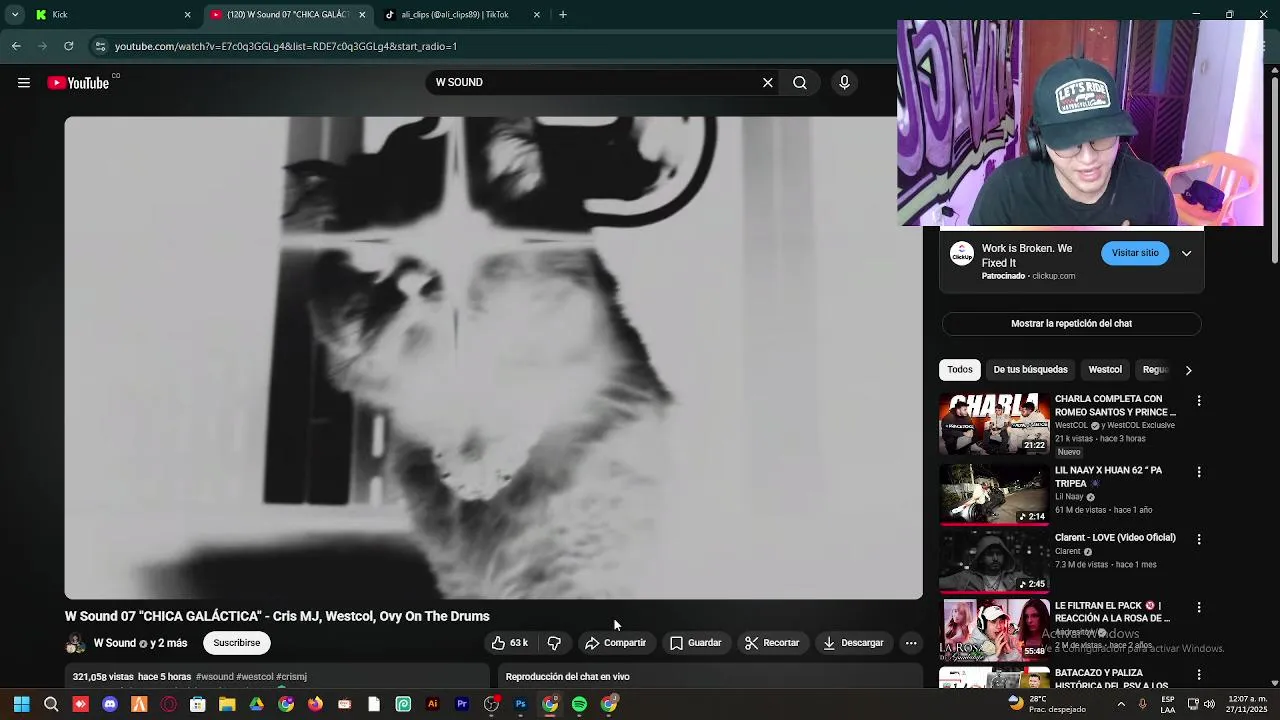The image size is (1280, 720).
Task: Select the Westcol filter chip
Action: [x=1105, y=370]
